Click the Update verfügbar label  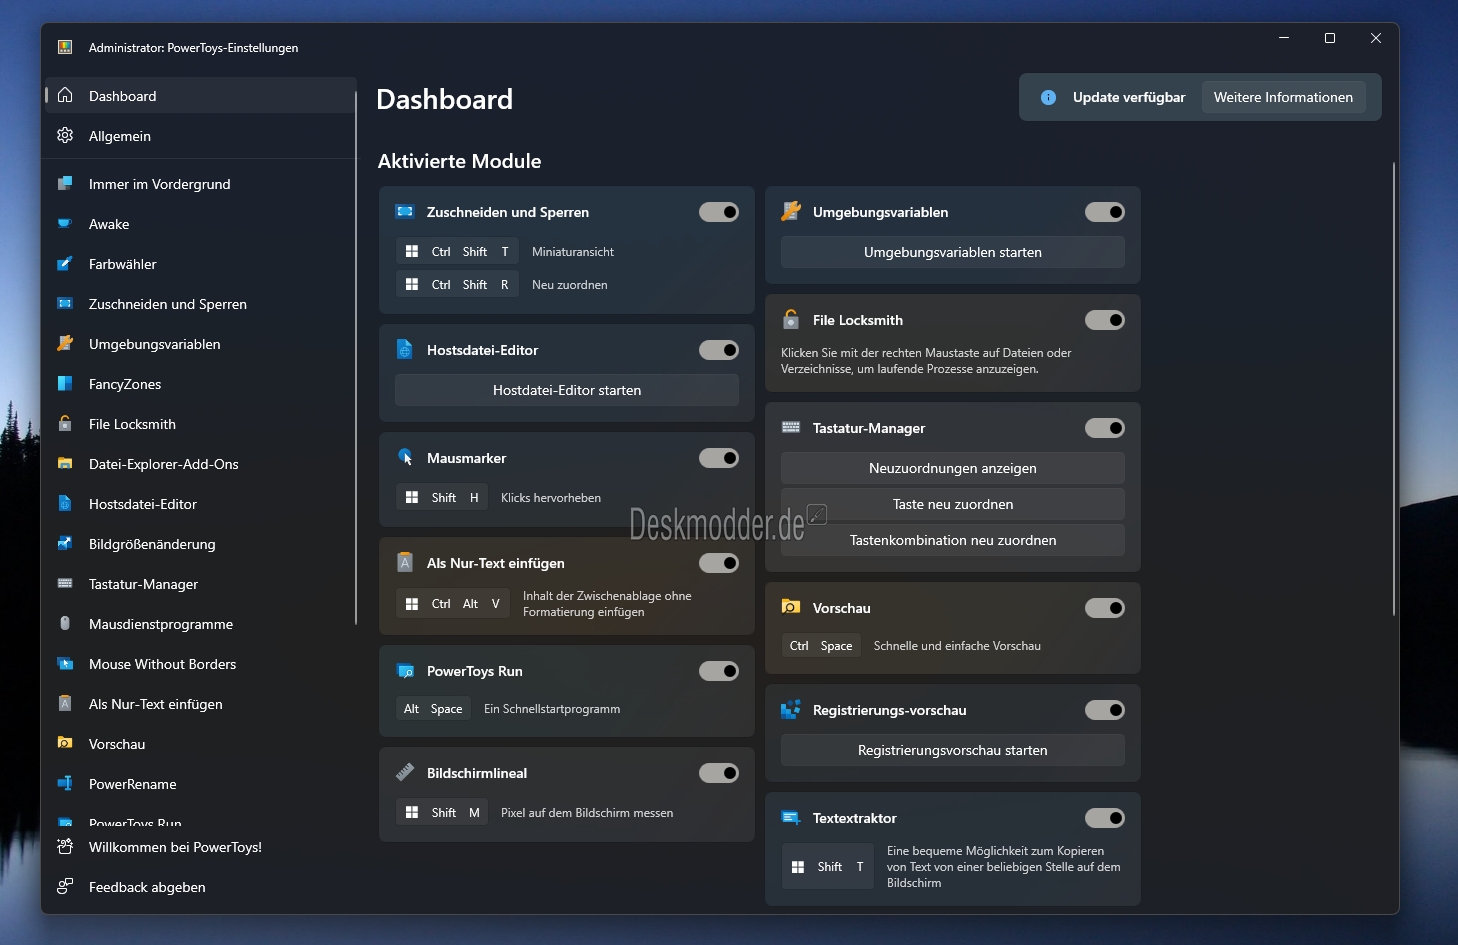(1129, 97)
